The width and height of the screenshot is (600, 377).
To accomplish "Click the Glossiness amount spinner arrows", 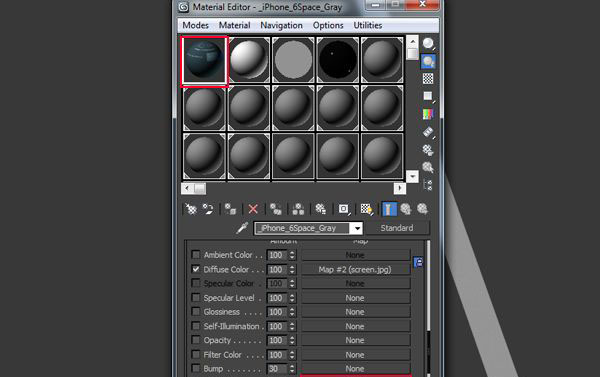I will [x=292, y=312].
